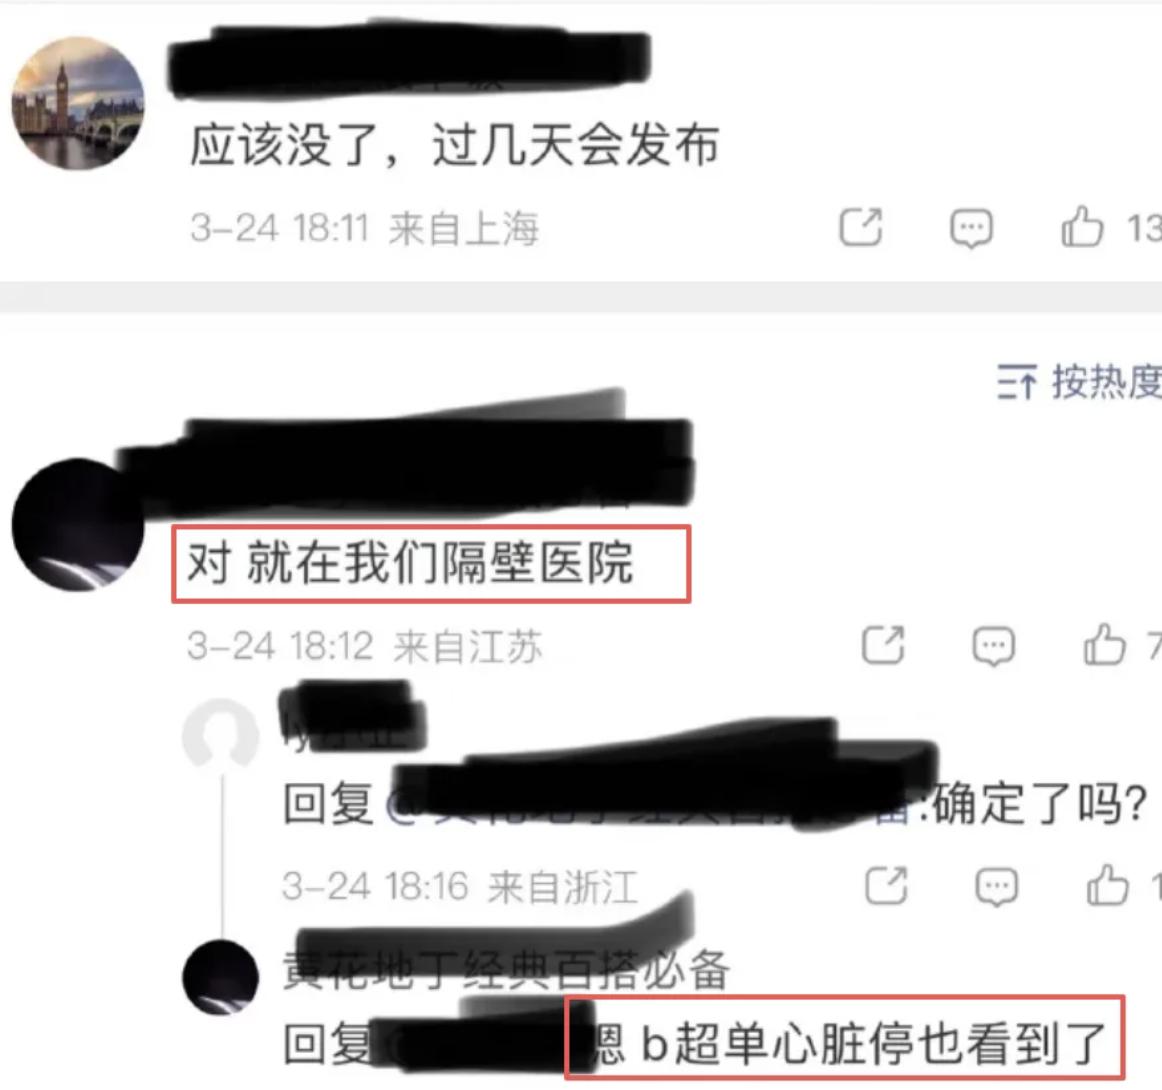Tap the mentioned user after 回复 in 确定了吗
Screen dimensions: 1162x1090
[x=652, y=804]
